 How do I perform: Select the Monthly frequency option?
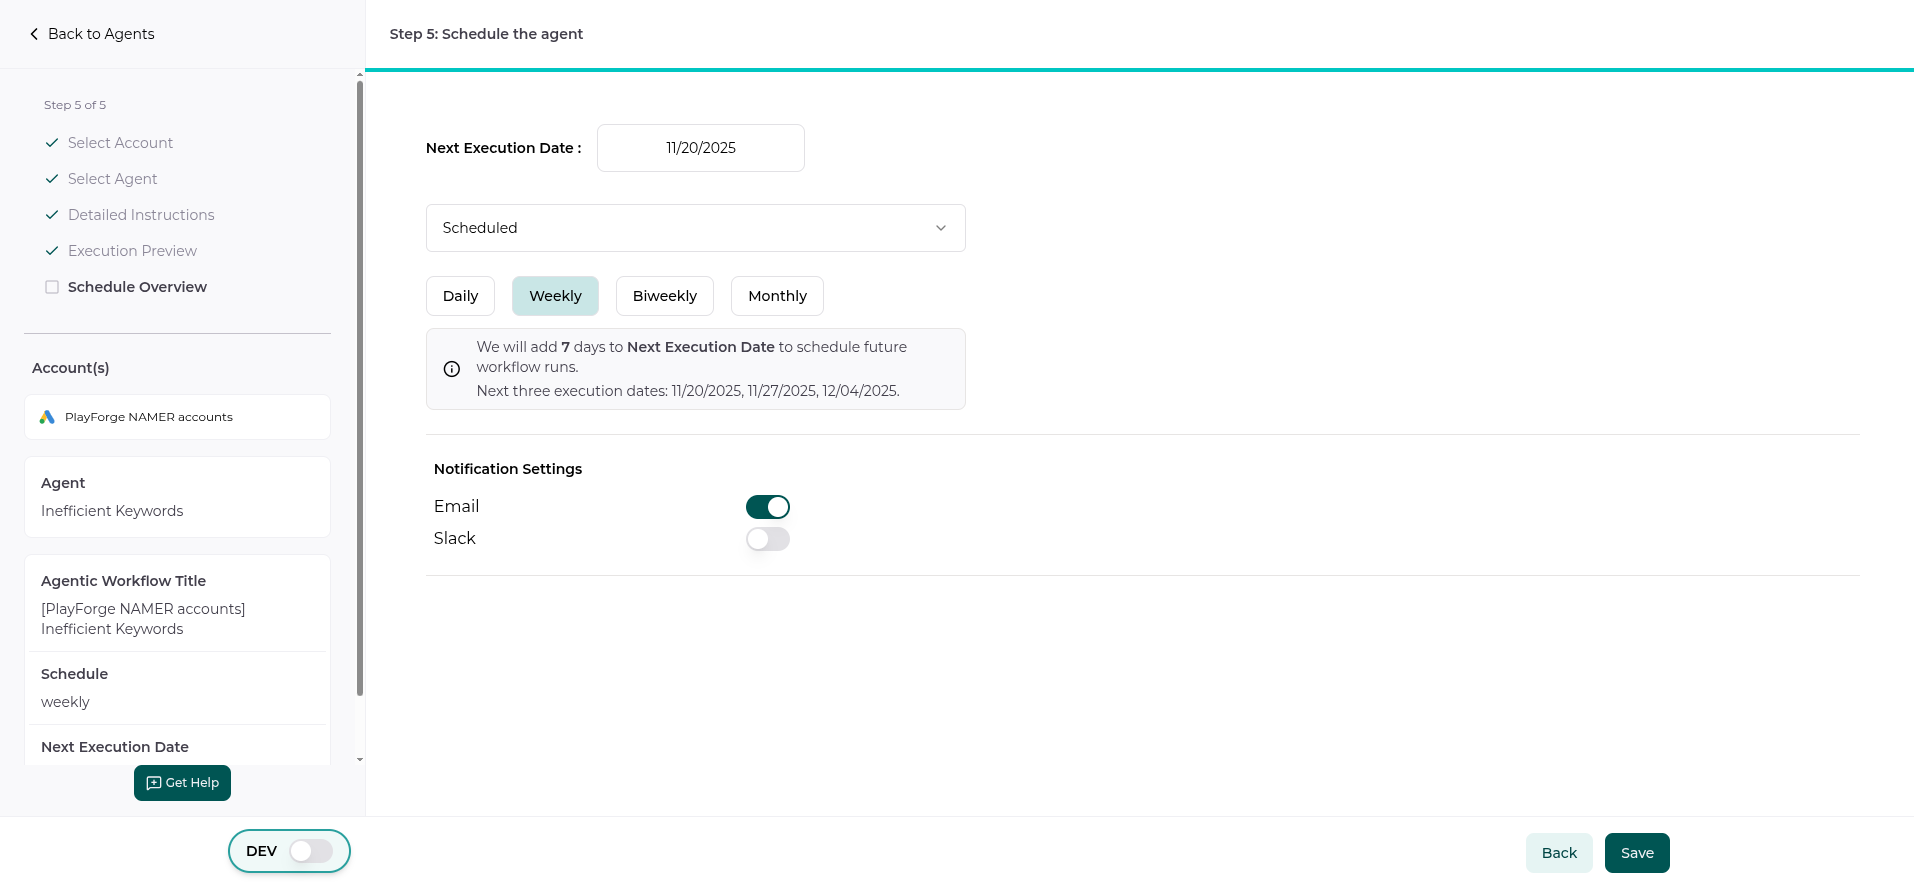tap(777, 296)
